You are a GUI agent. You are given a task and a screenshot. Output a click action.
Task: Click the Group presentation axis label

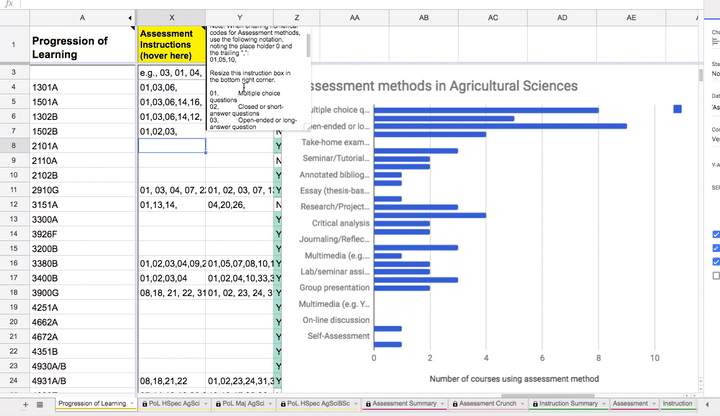pos(334,287)
